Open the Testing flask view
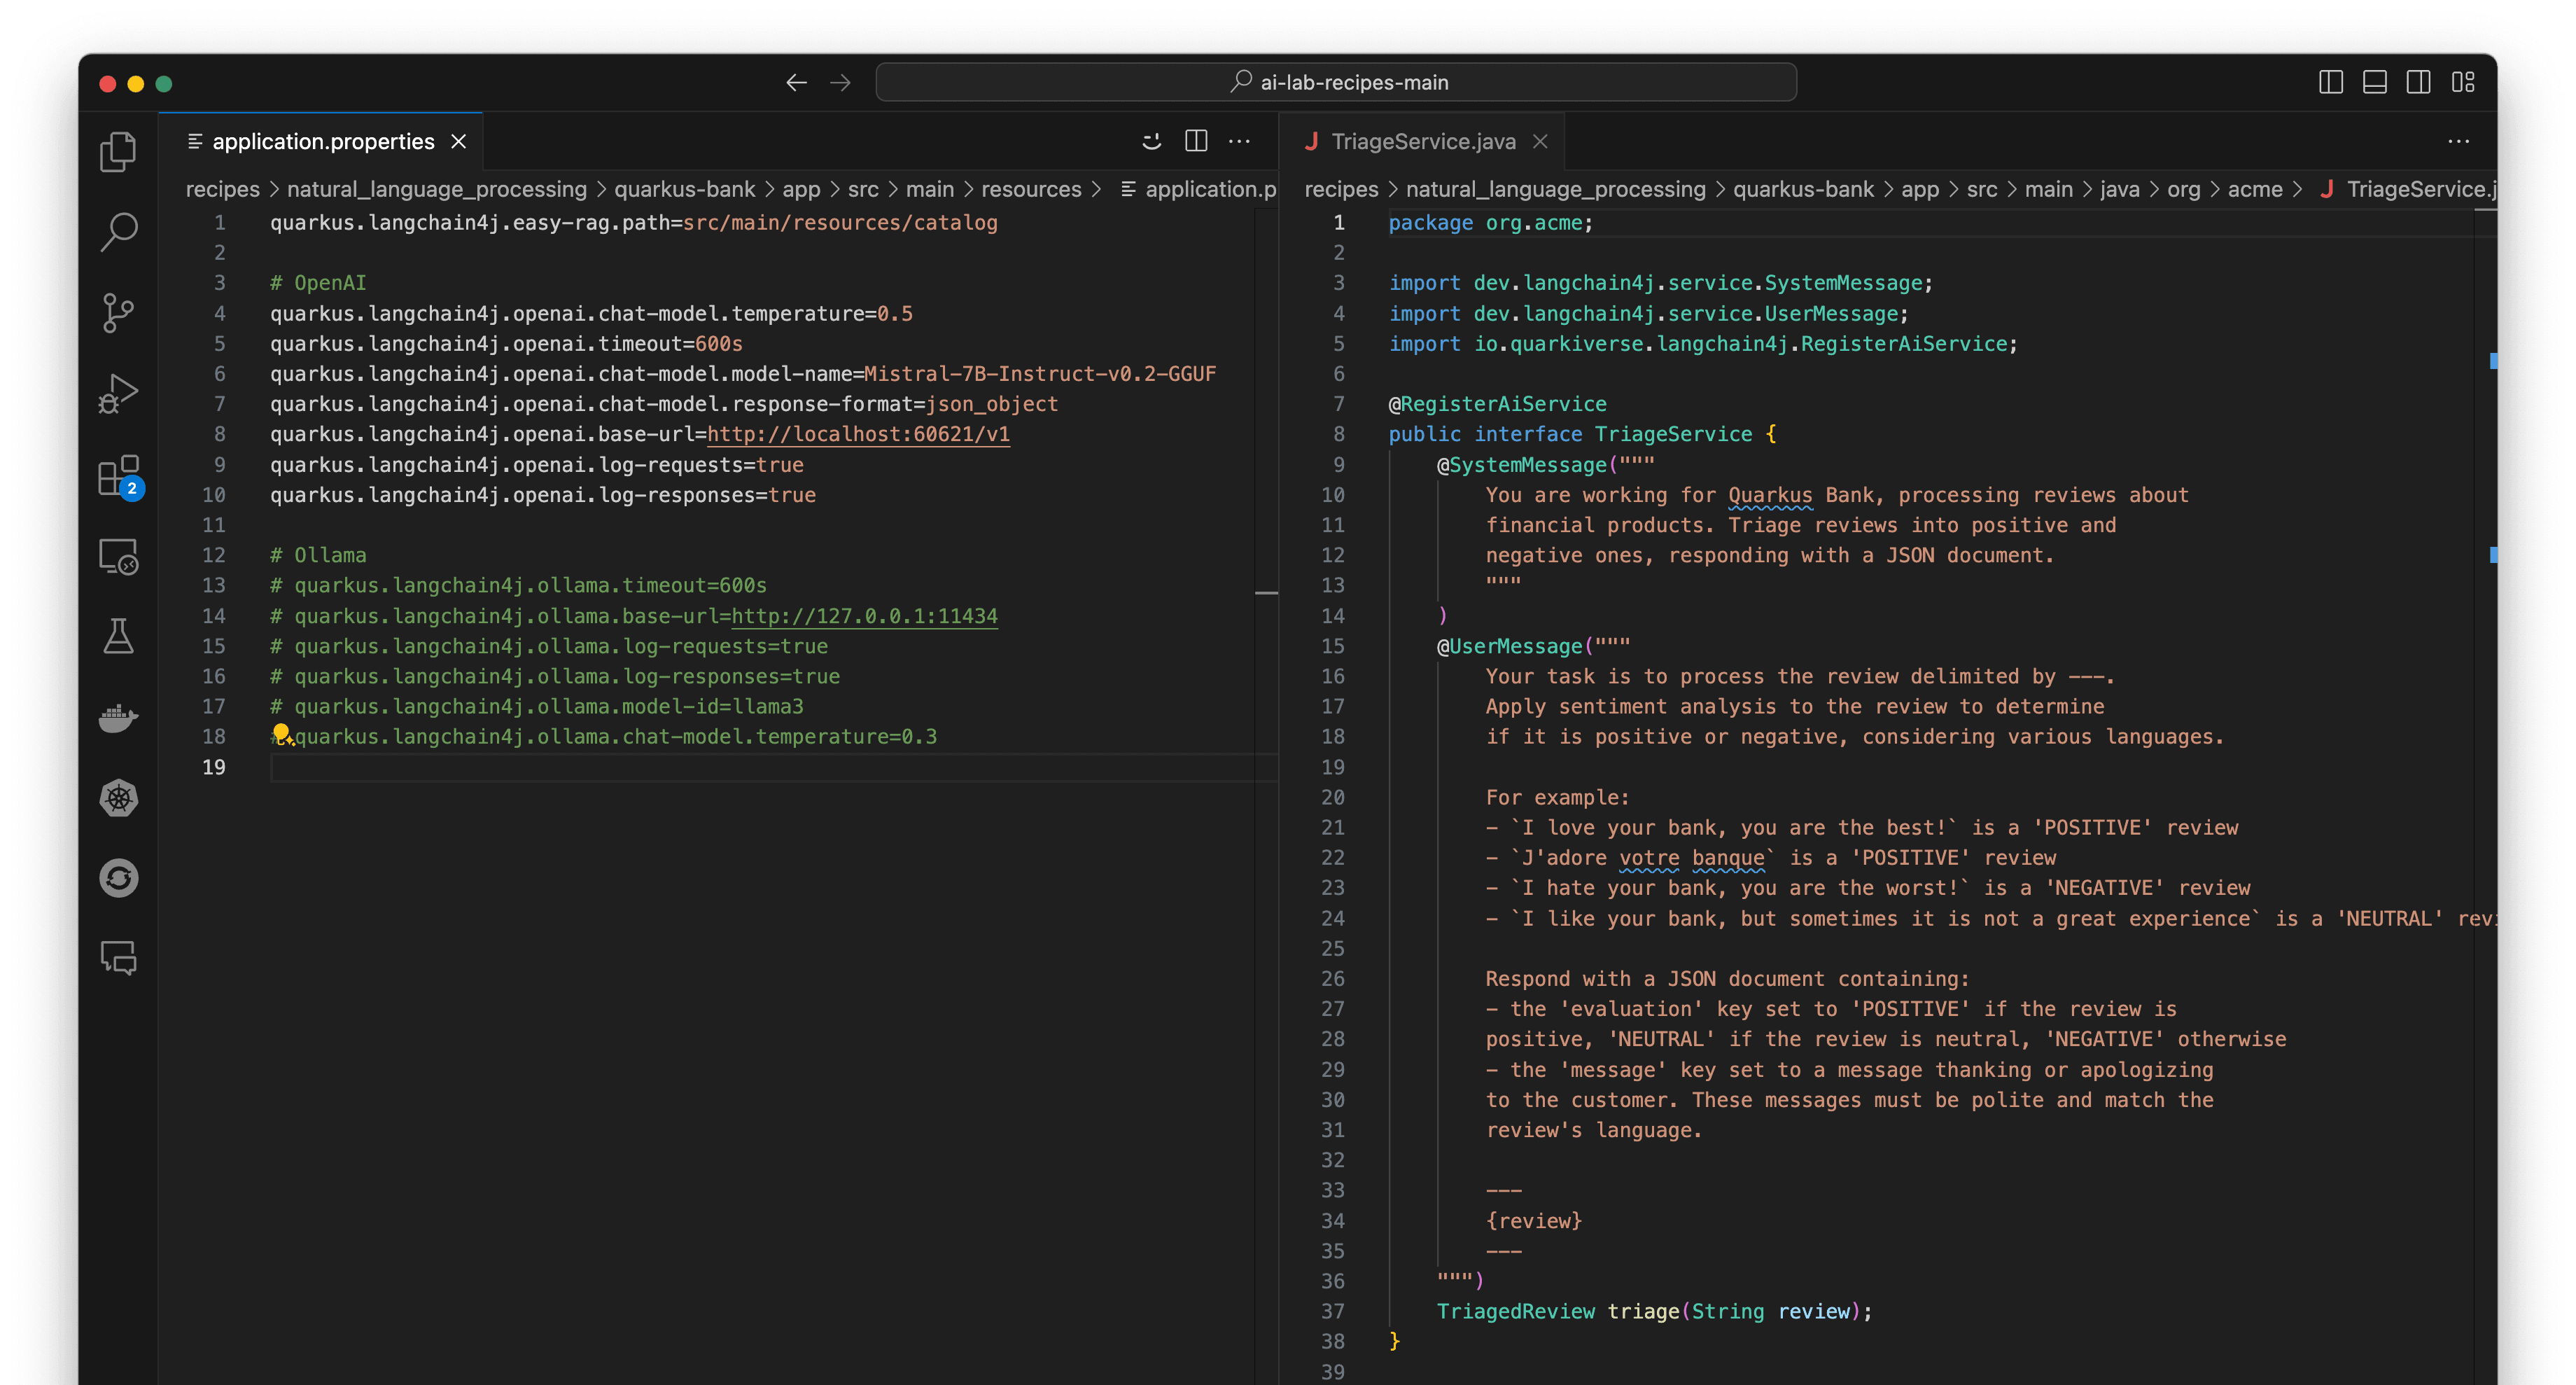 [118, 636]
